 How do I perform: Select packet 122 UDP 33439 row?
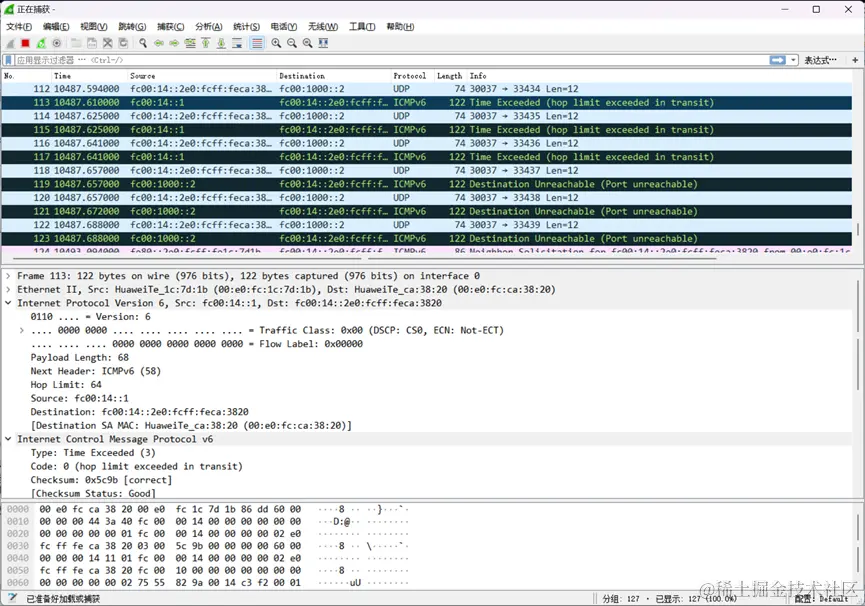click(426, 225)
